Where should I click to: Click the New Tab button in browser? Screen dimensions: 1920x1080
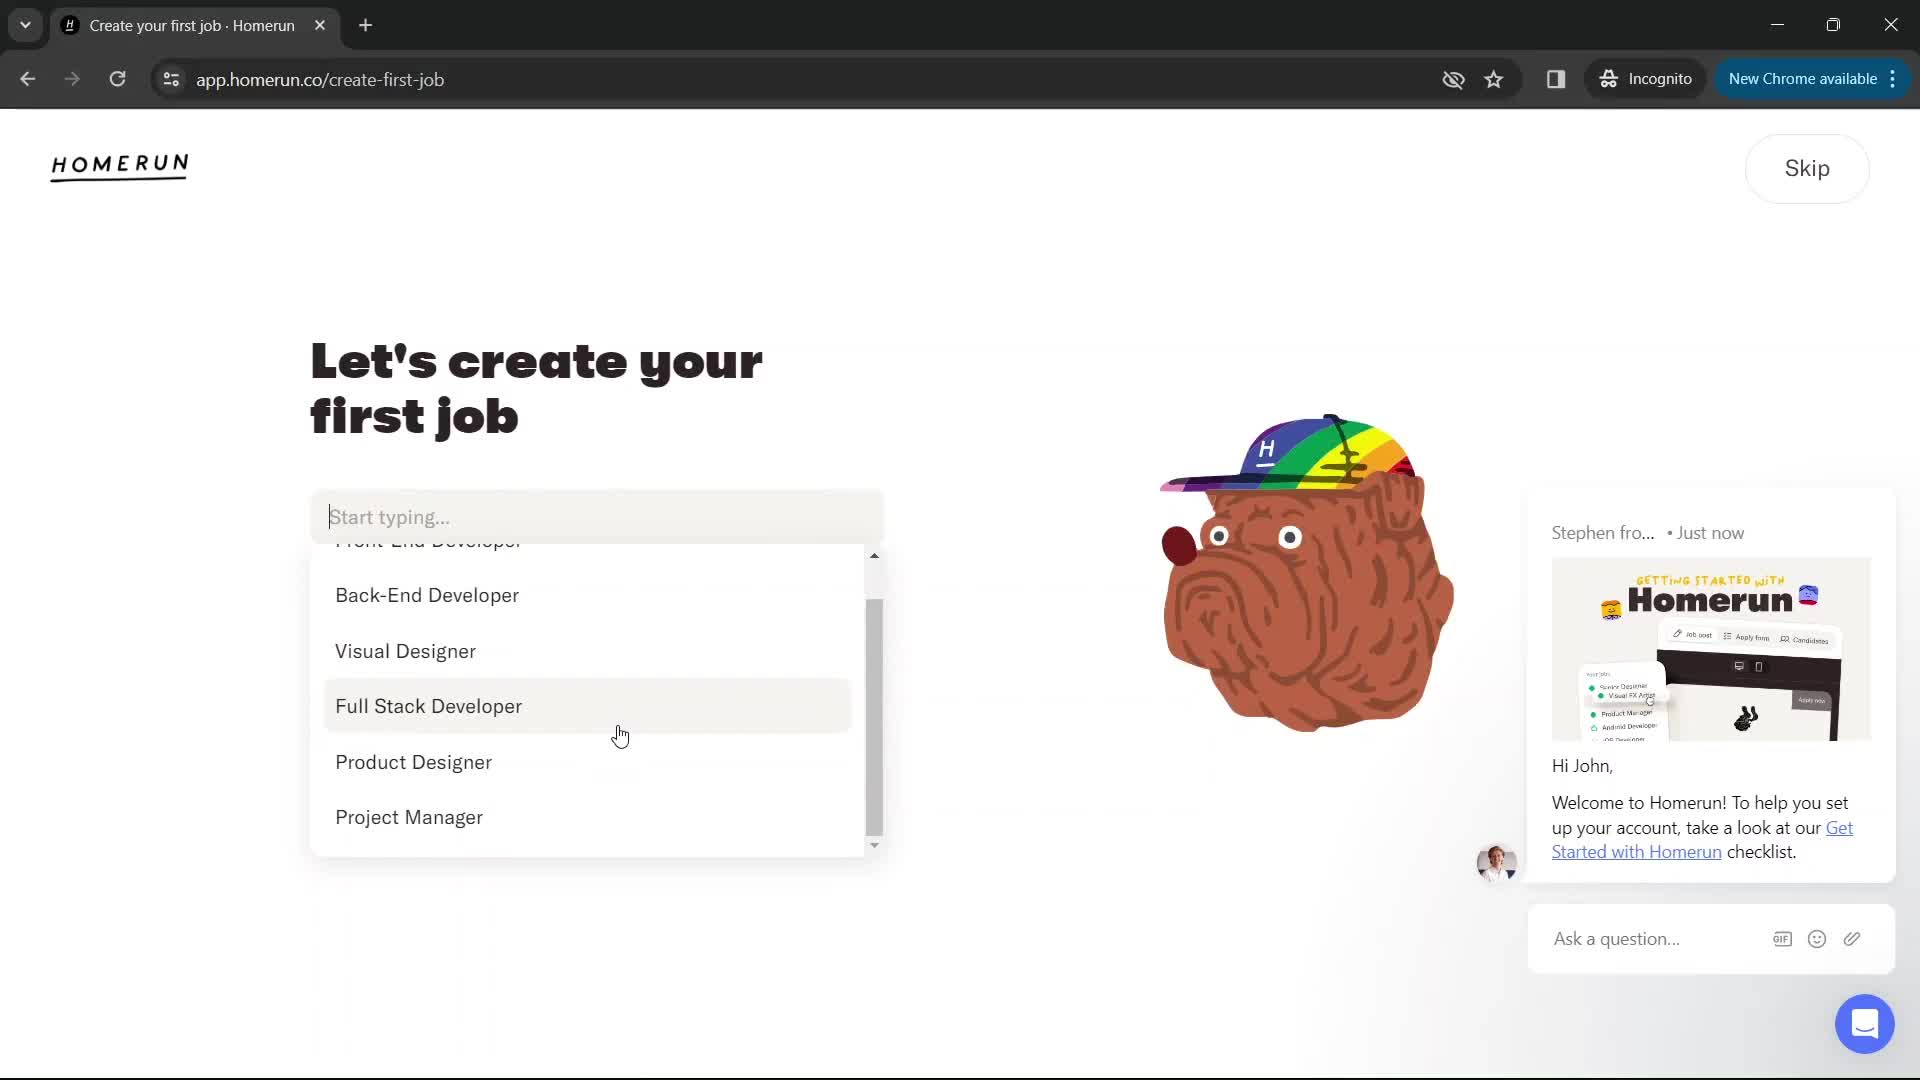point(367,25)
